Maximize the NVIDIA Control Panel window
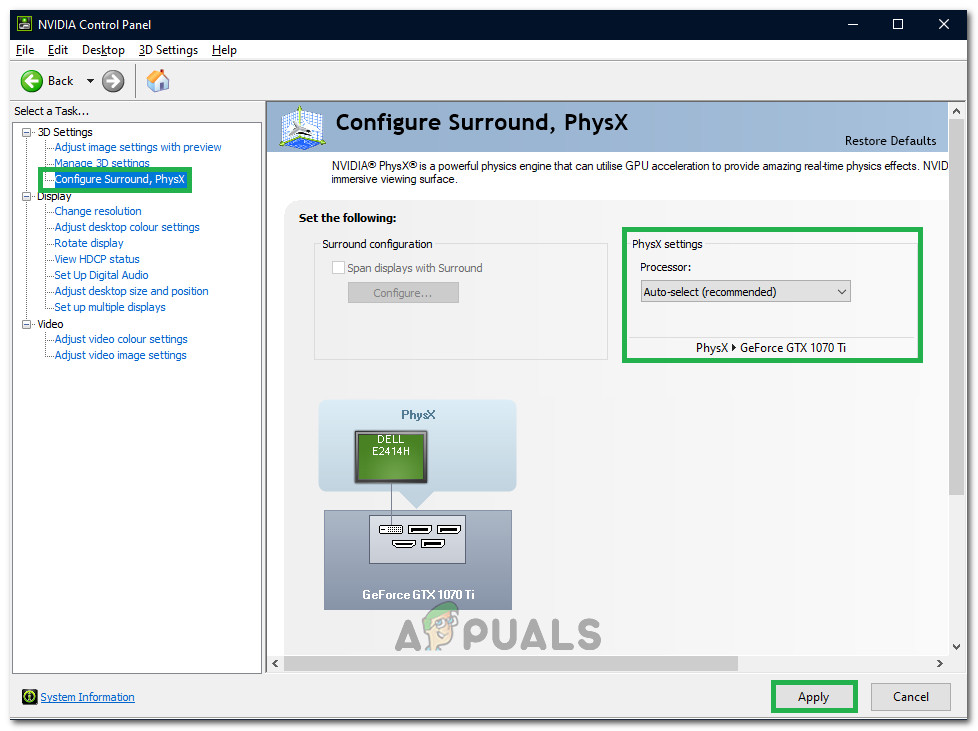 tap(898, 24)
